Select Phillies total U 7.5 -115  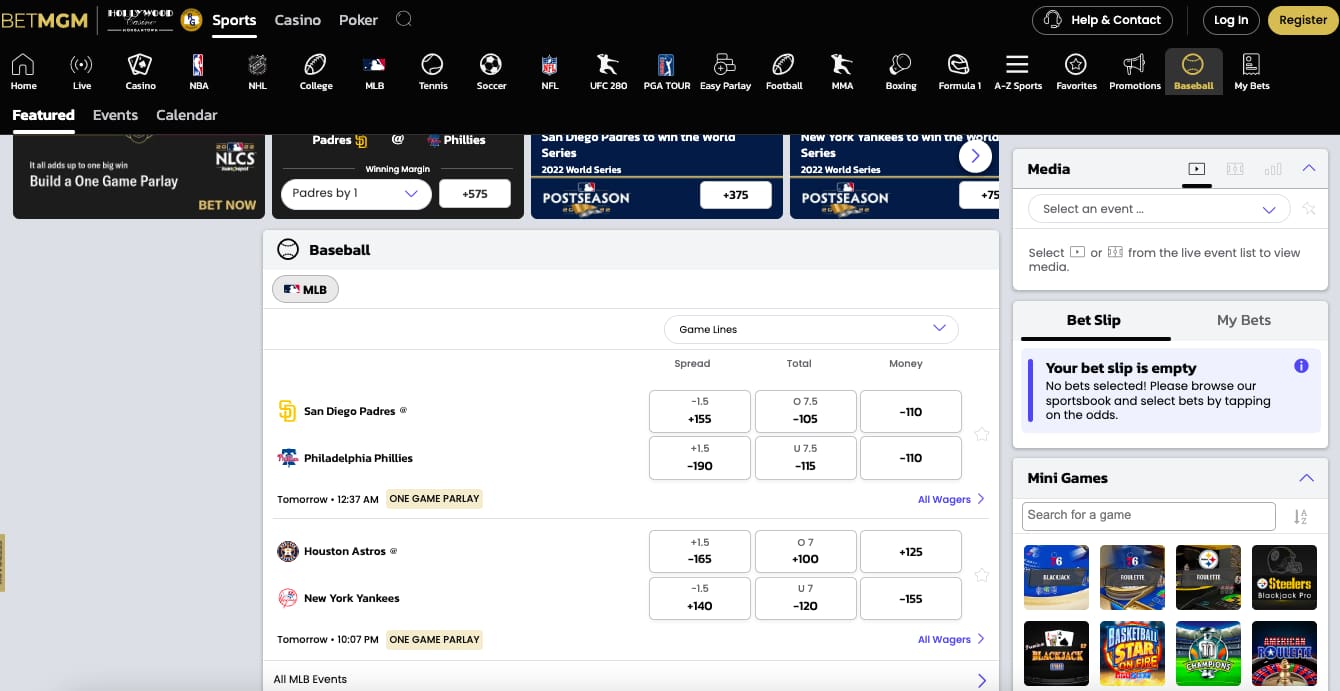pos(805,458)
